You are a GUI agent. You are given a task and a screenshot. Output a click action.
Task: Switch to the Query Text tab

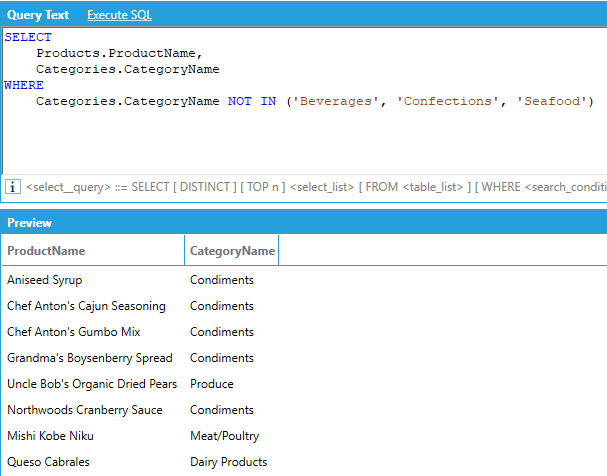37,16
